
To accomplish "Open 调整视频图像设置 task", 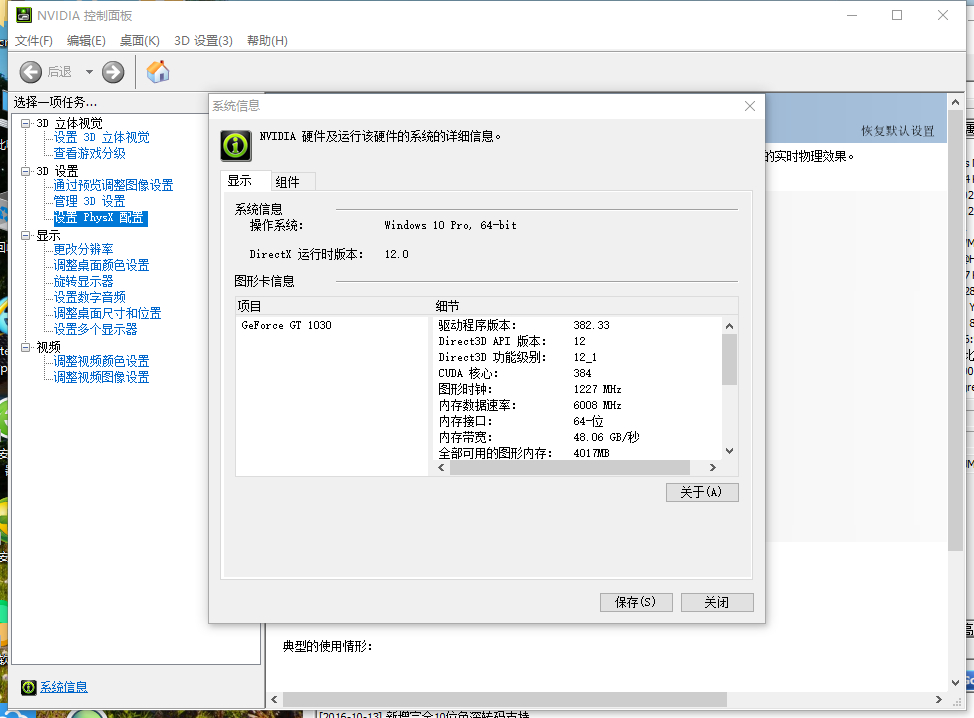I will pos(101,377).
